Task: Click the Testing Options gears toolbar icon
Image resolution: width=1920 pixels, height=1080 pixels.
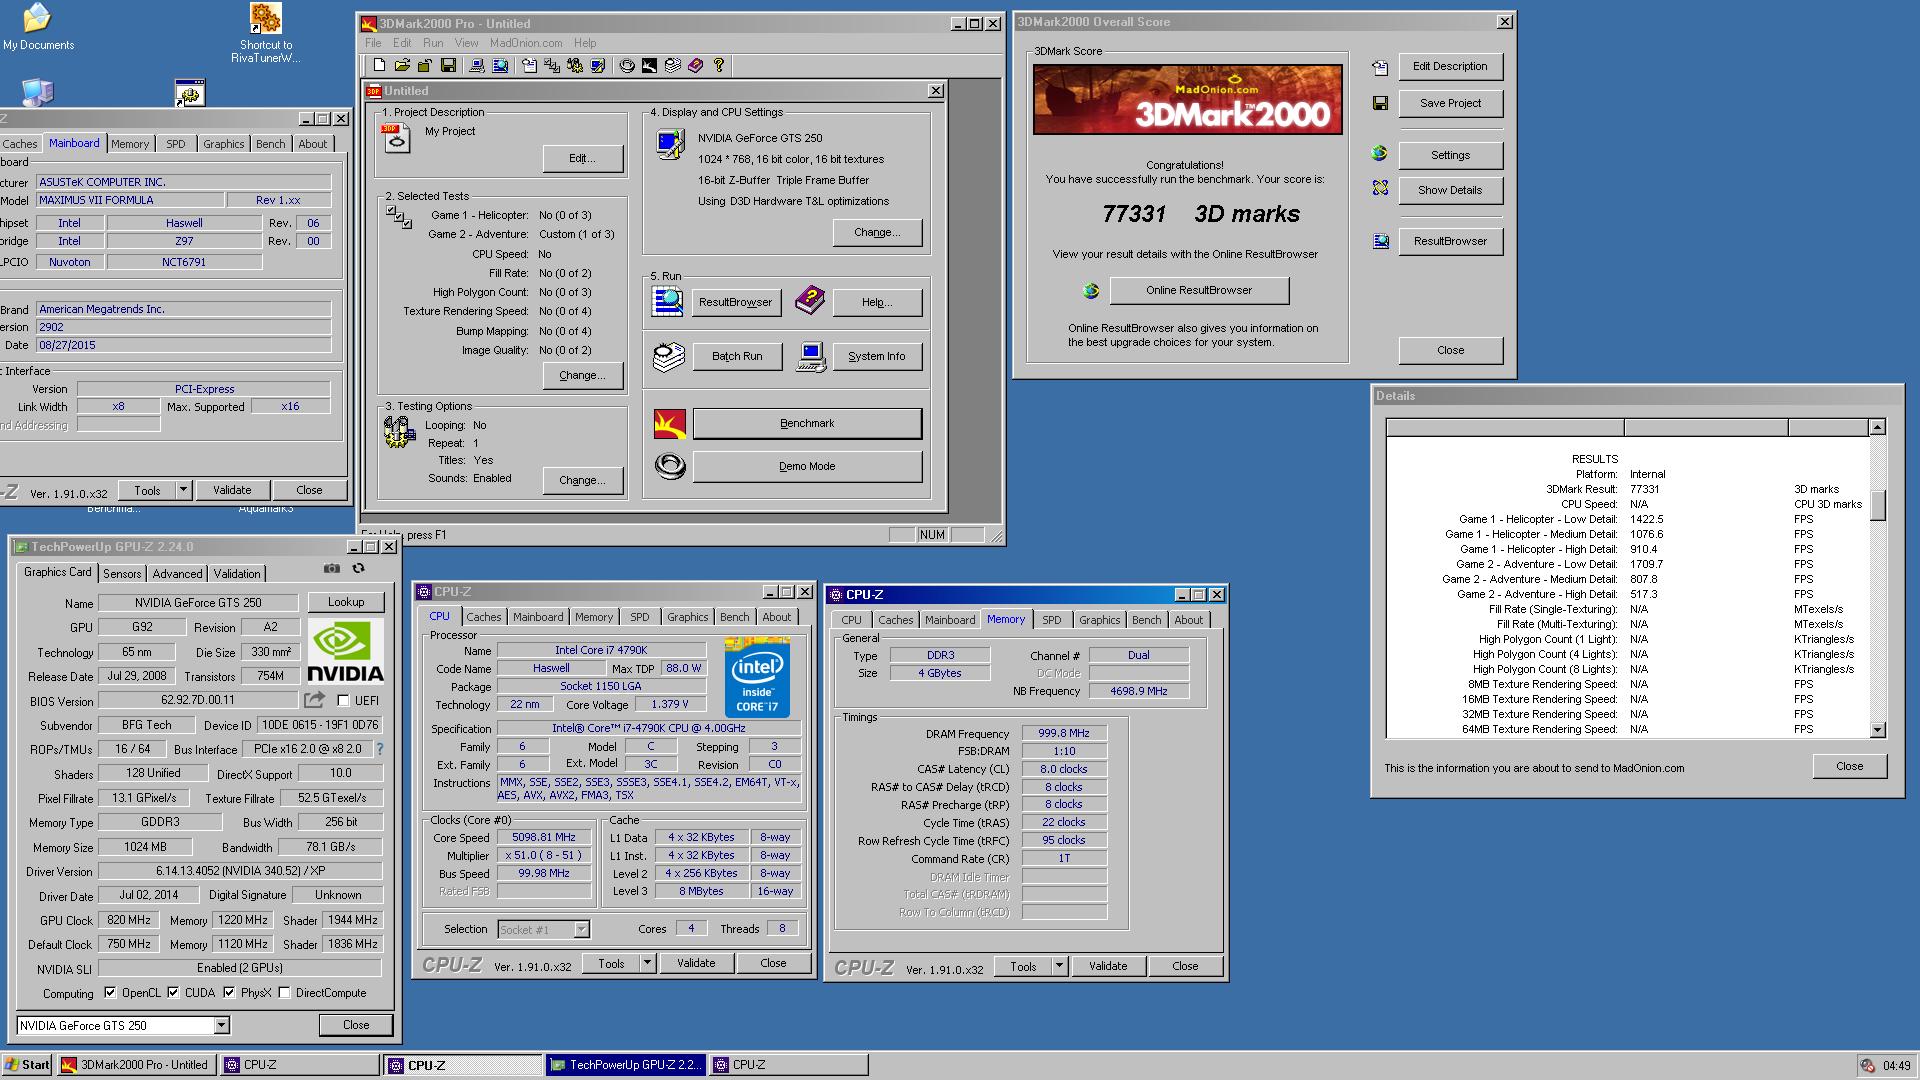Action: coord(575,65)
